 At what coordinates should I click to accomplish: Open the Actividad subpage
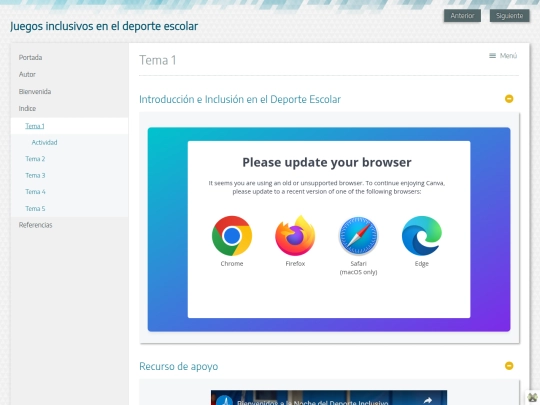pyautogui.click(x=44, y=143)
